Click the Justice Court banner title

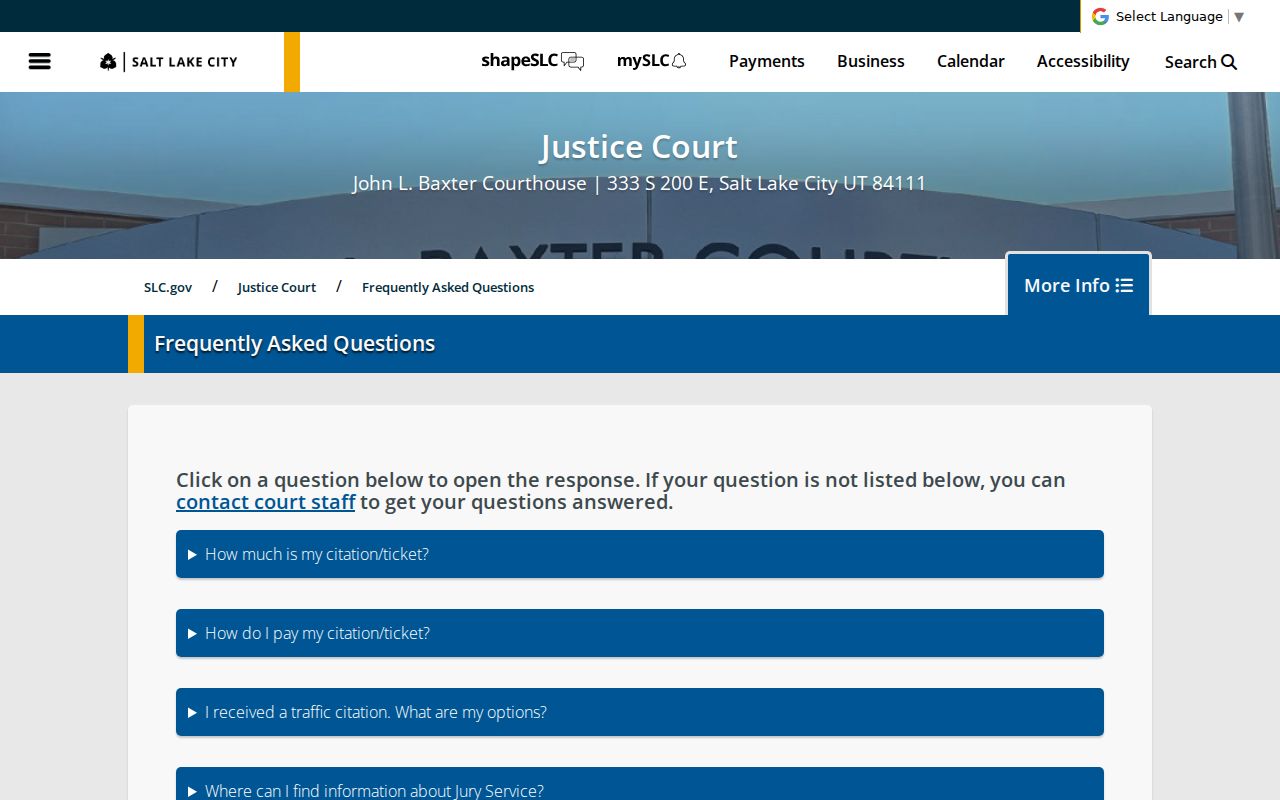[x=639, y=147]
